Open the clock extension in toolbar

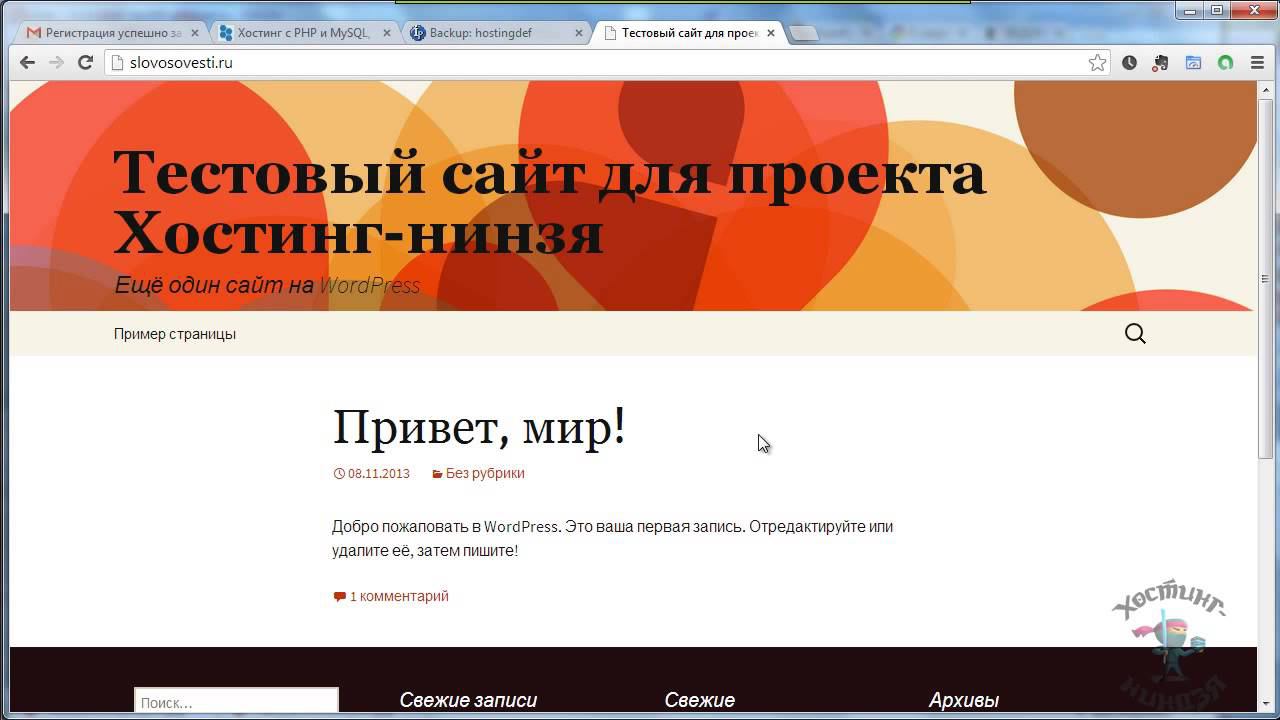pos(1129,63)
